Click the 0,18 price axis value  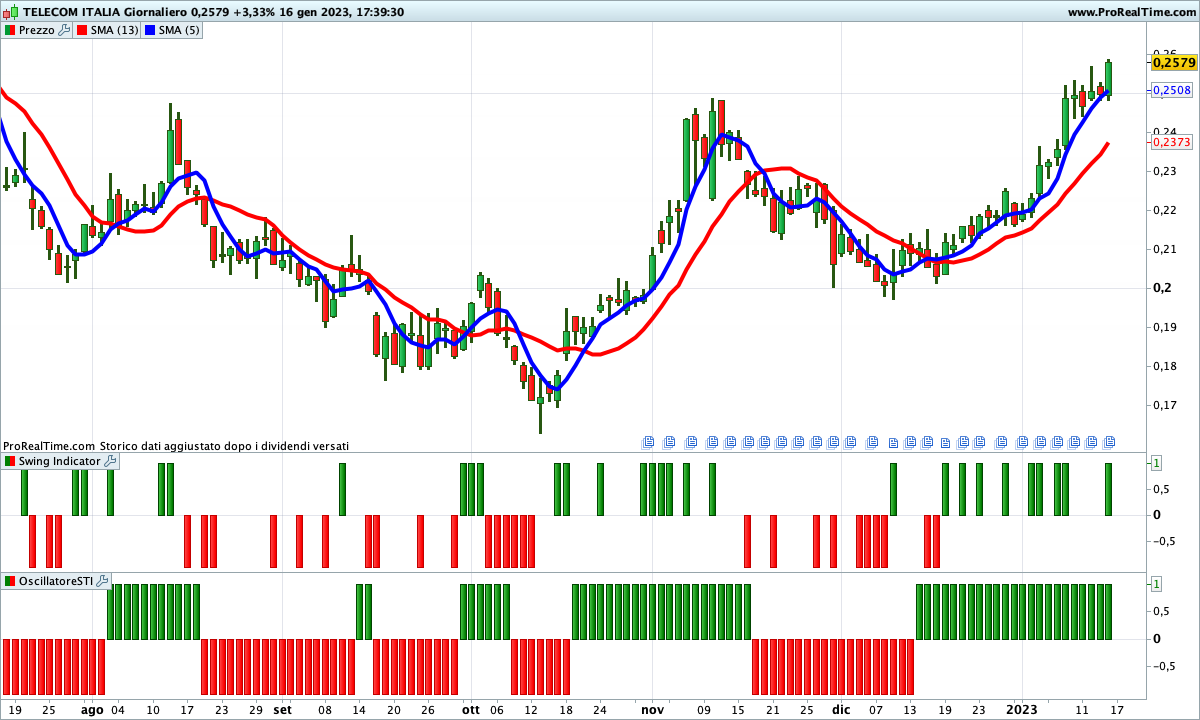1166,366
